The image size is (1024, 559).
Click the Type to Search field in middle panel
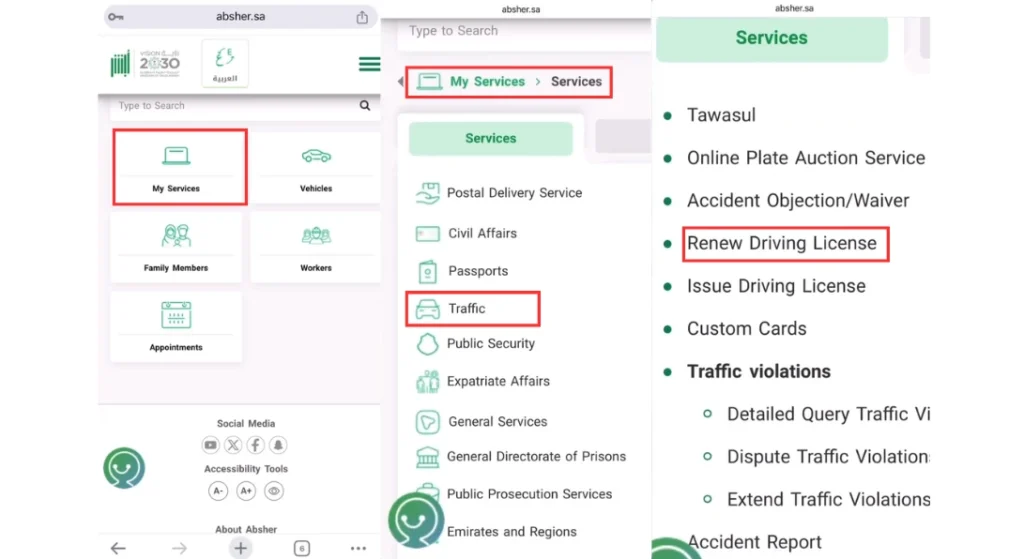point(524,31)
